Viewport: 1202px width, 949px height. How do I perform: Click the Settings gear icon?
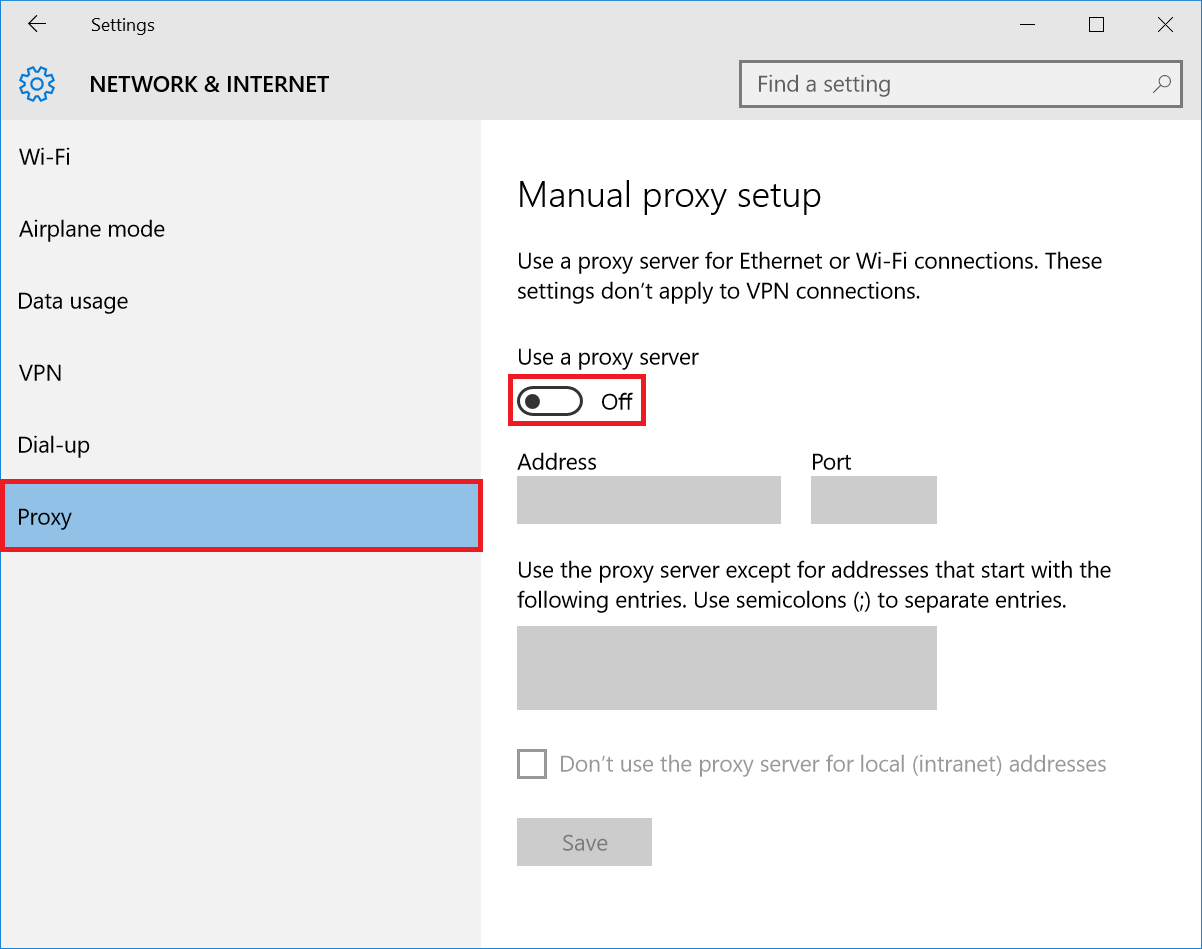pyautogui.click(x=37, y=85)
